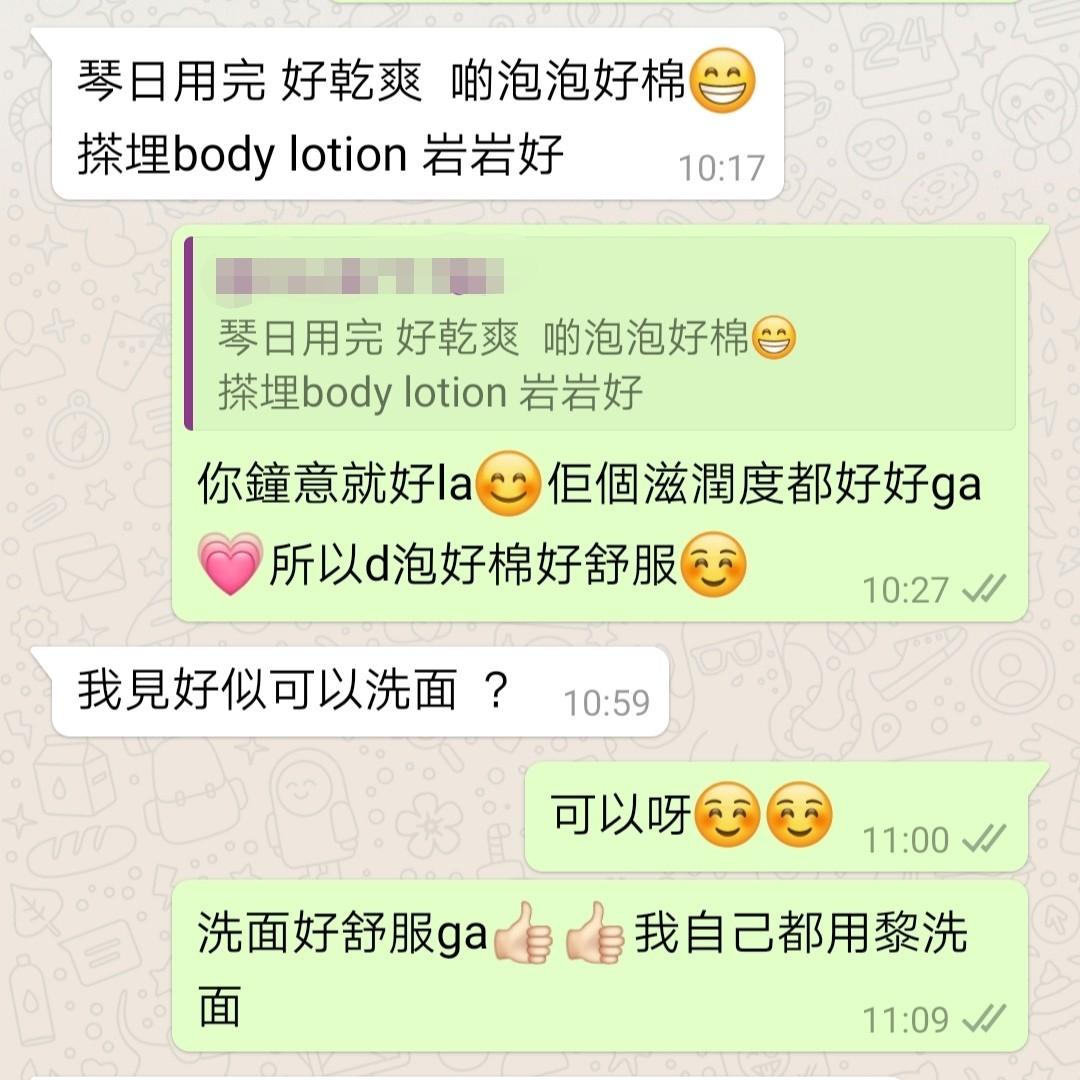Select the received message 我見好似可以洗面
Screen dimensions: 1080x1080
click(360, 692)
